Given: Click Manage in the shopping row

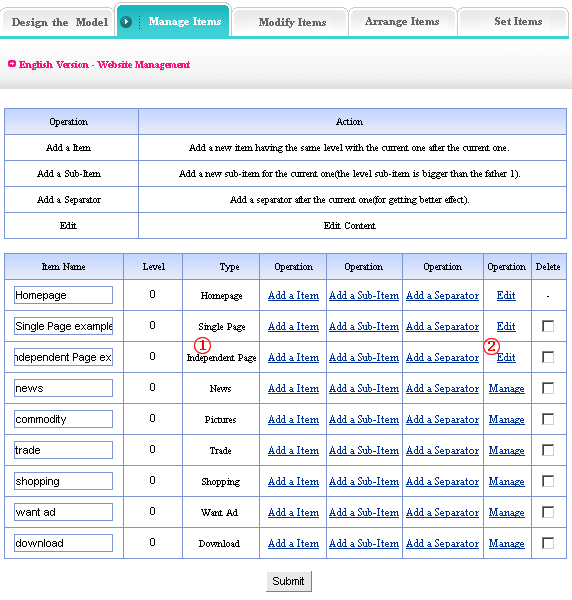Looking at the screenshot, I should pos(507,481).
